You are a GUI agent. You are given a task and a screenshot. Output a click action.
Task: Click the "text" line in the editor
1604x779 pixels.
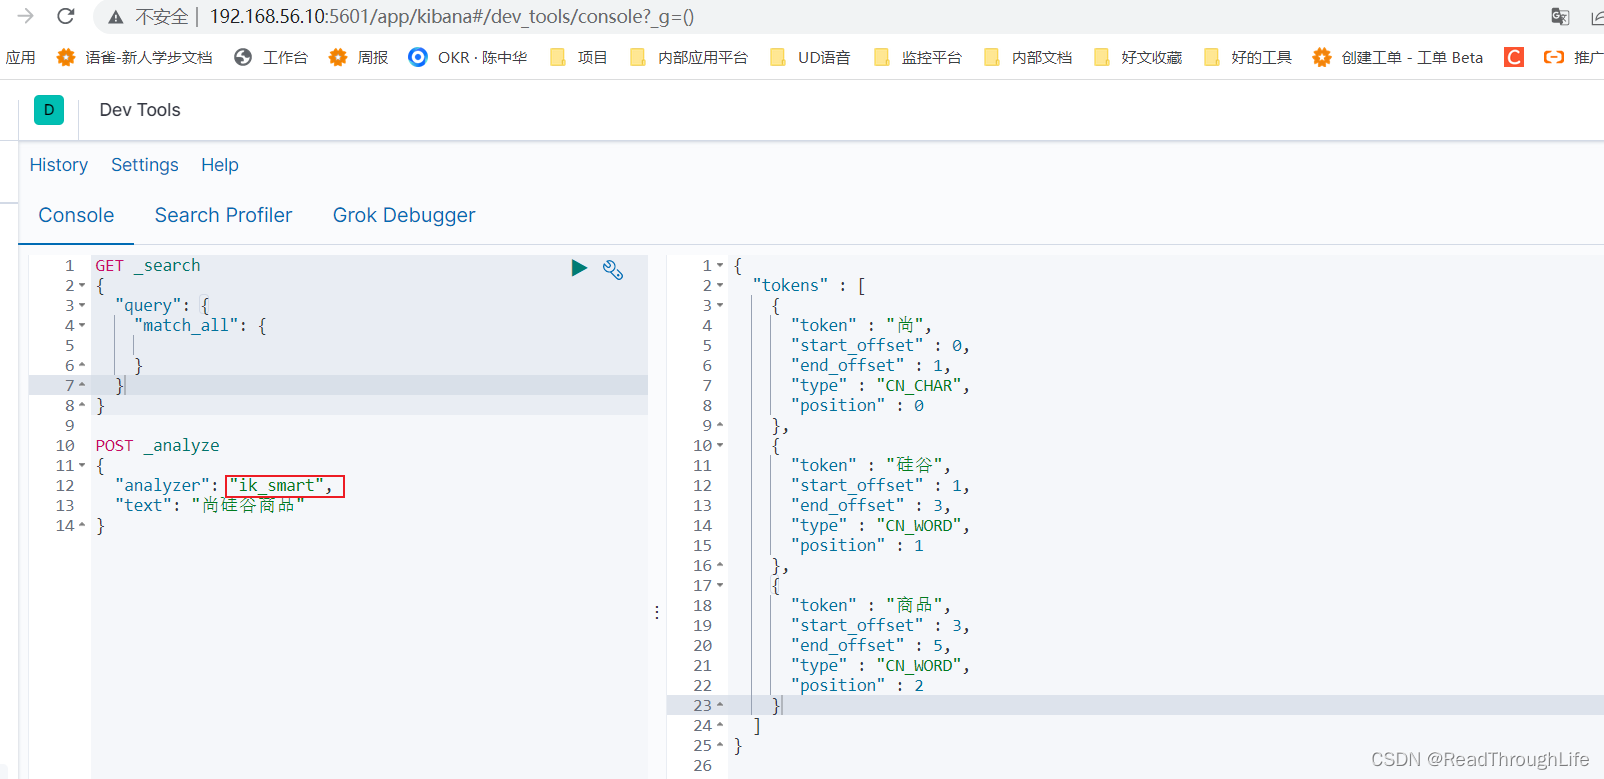coord(210,505)
